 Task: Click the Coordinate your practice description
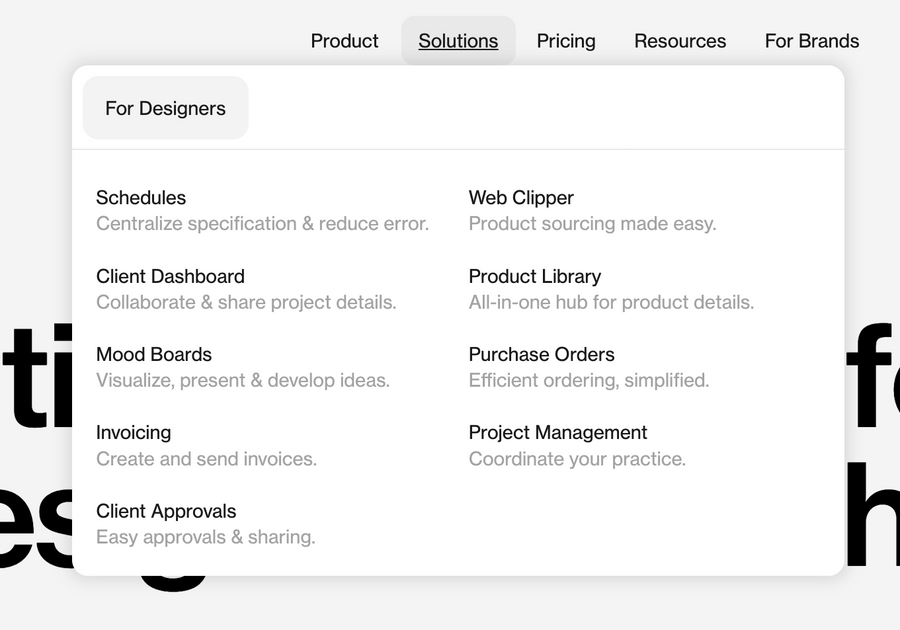[577, 459]
